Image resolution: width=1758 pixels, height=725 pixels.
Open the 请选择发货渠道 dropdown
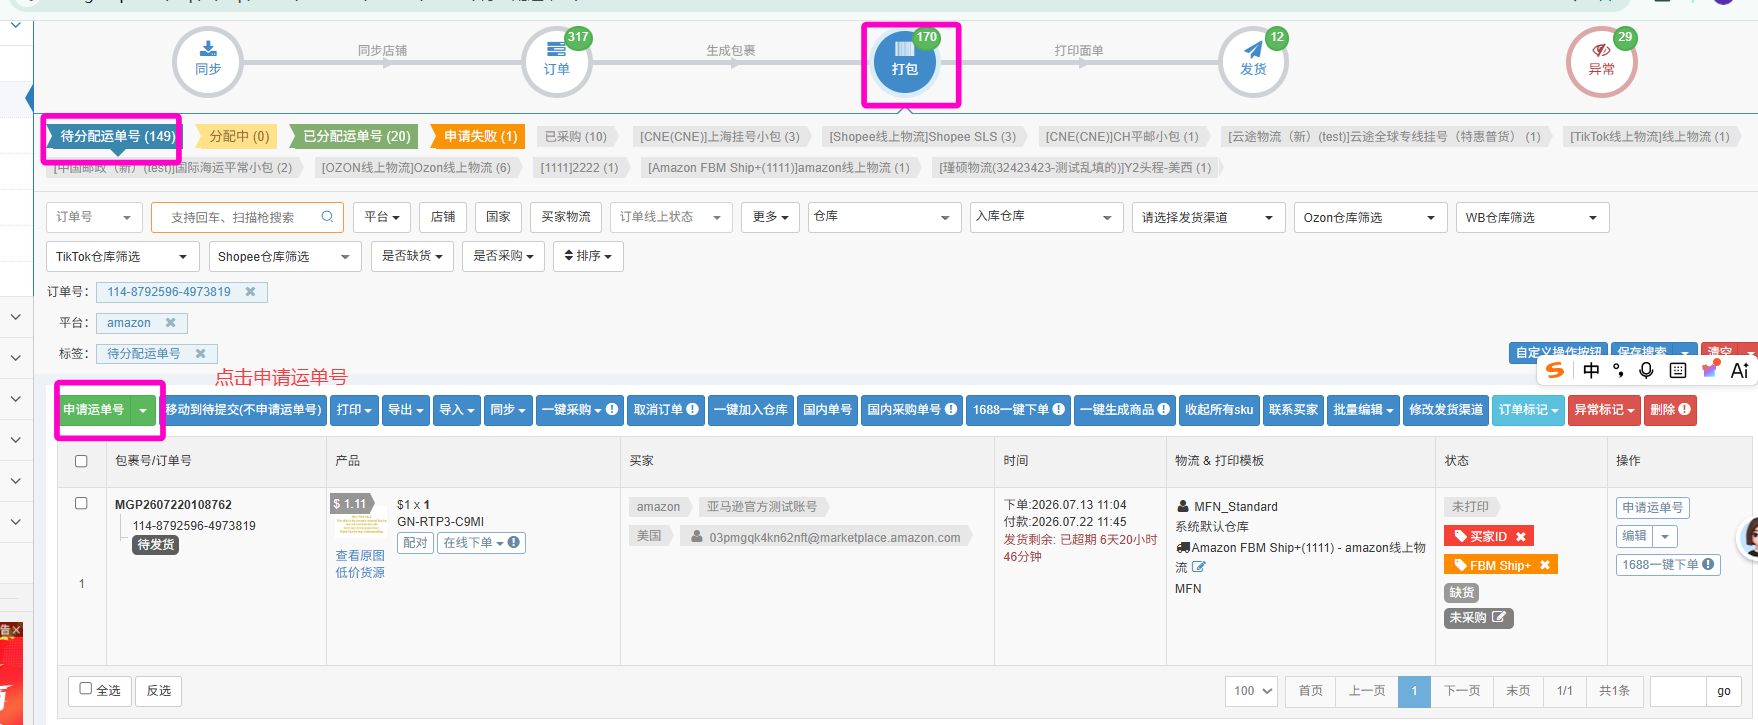coord(1208,217)
